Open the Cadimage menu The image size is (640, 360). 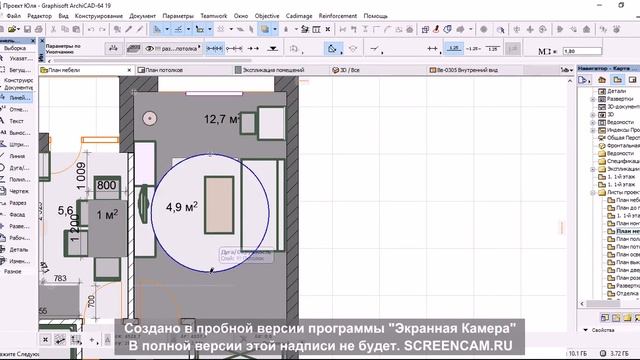tap(299, 16)
